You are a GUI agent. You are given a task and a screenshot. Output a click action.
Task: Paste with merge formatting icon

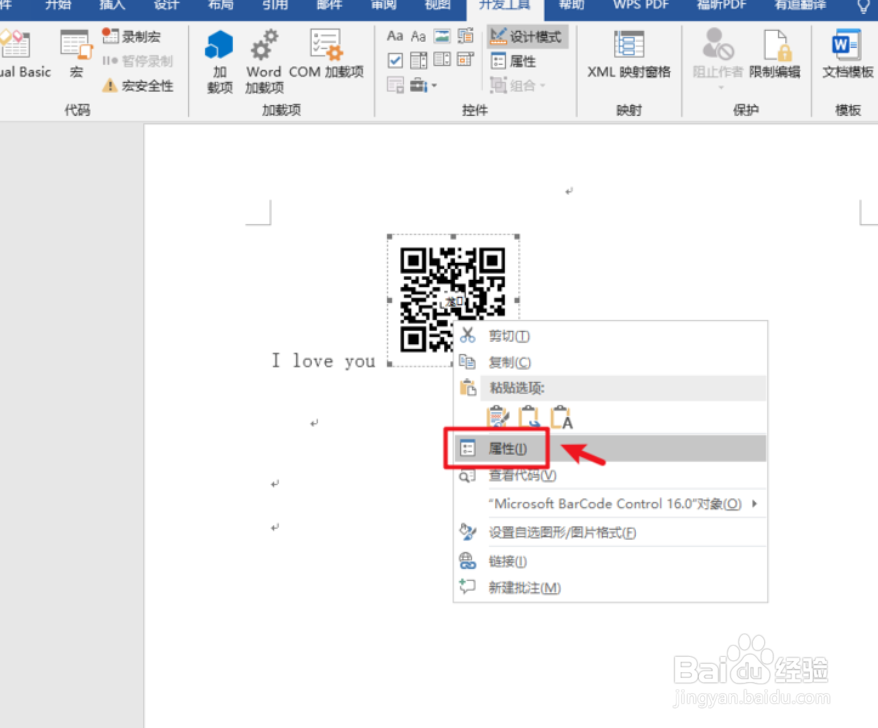tap(529, 418)
